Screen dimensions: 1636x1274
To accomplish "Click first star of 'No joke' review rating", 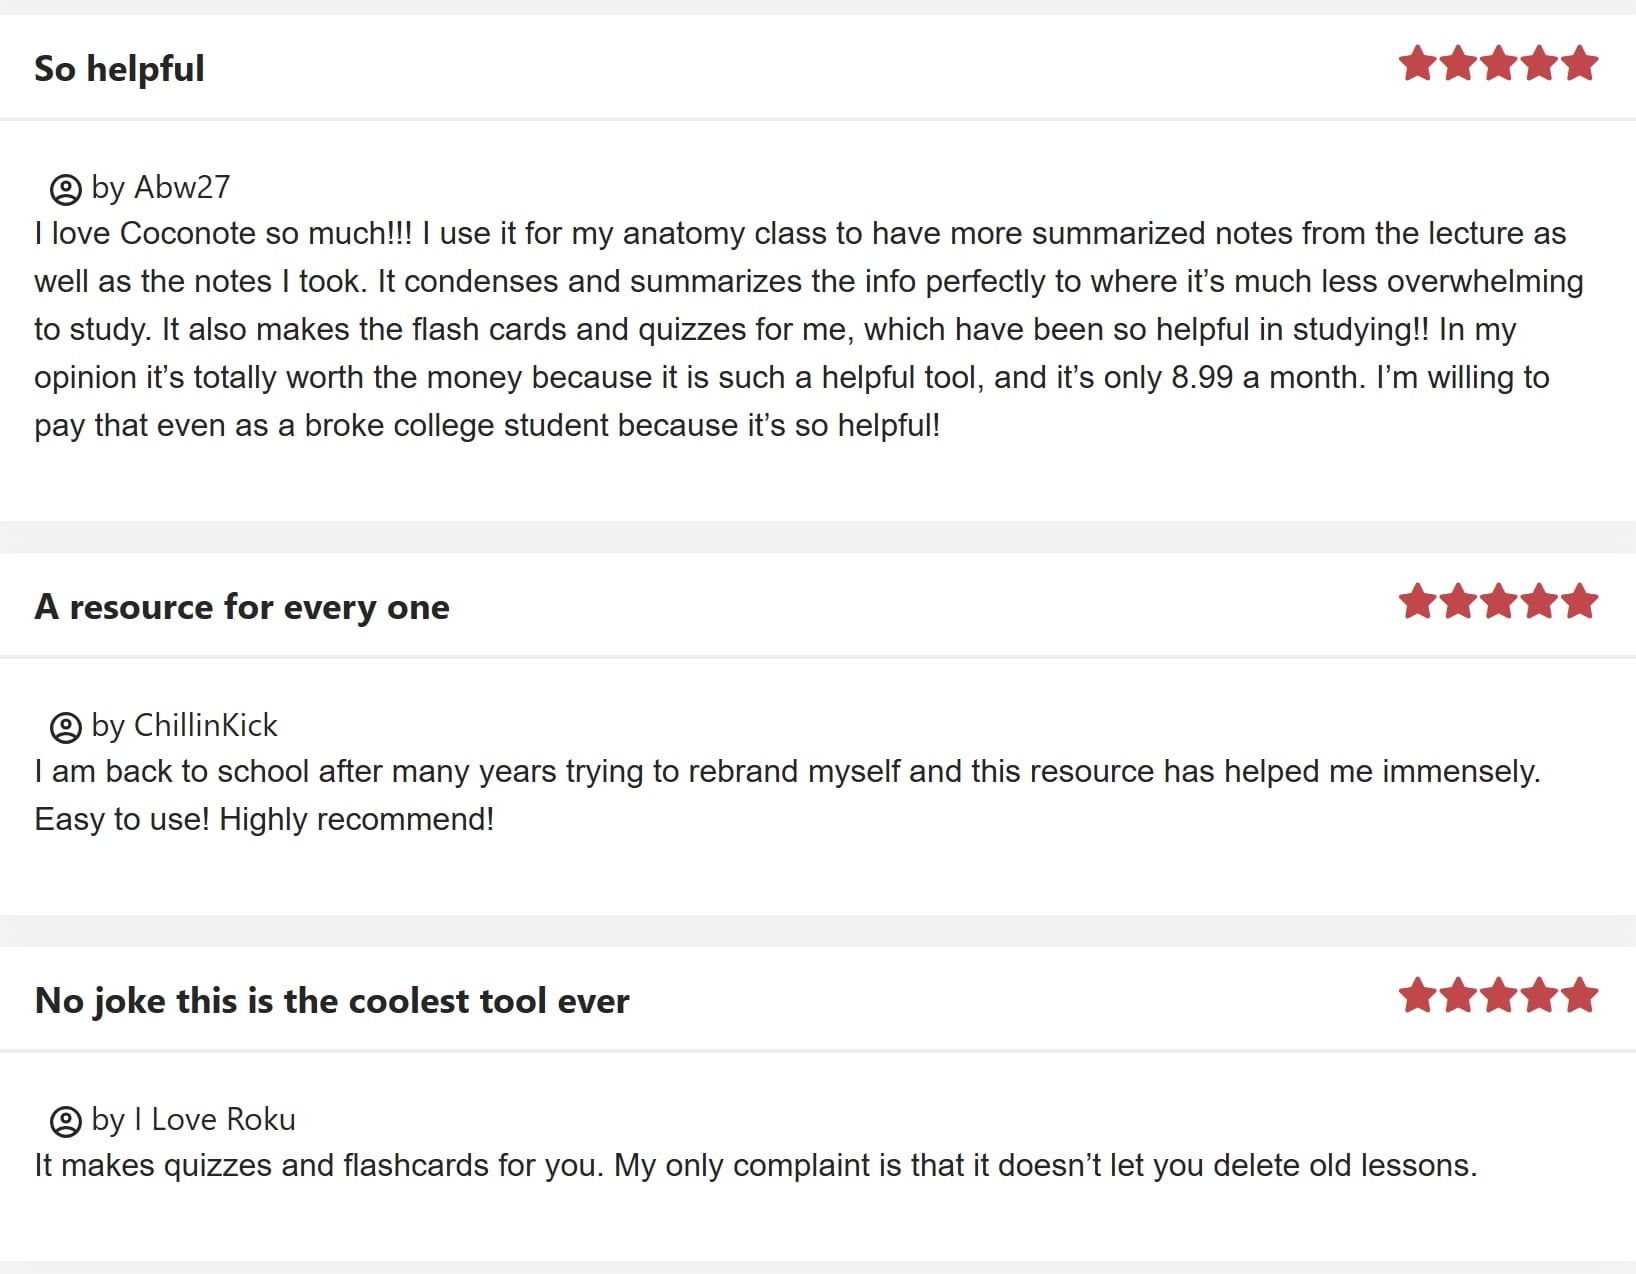I will [1418, 995].
